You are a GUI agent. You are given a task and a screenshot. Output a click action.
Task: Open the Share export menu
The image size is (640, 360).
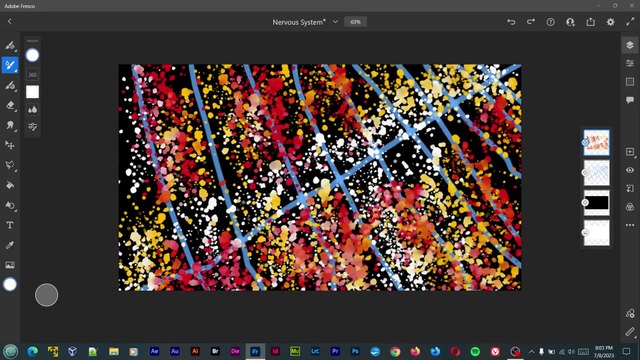pyautogui.click(x=591, y=22)
